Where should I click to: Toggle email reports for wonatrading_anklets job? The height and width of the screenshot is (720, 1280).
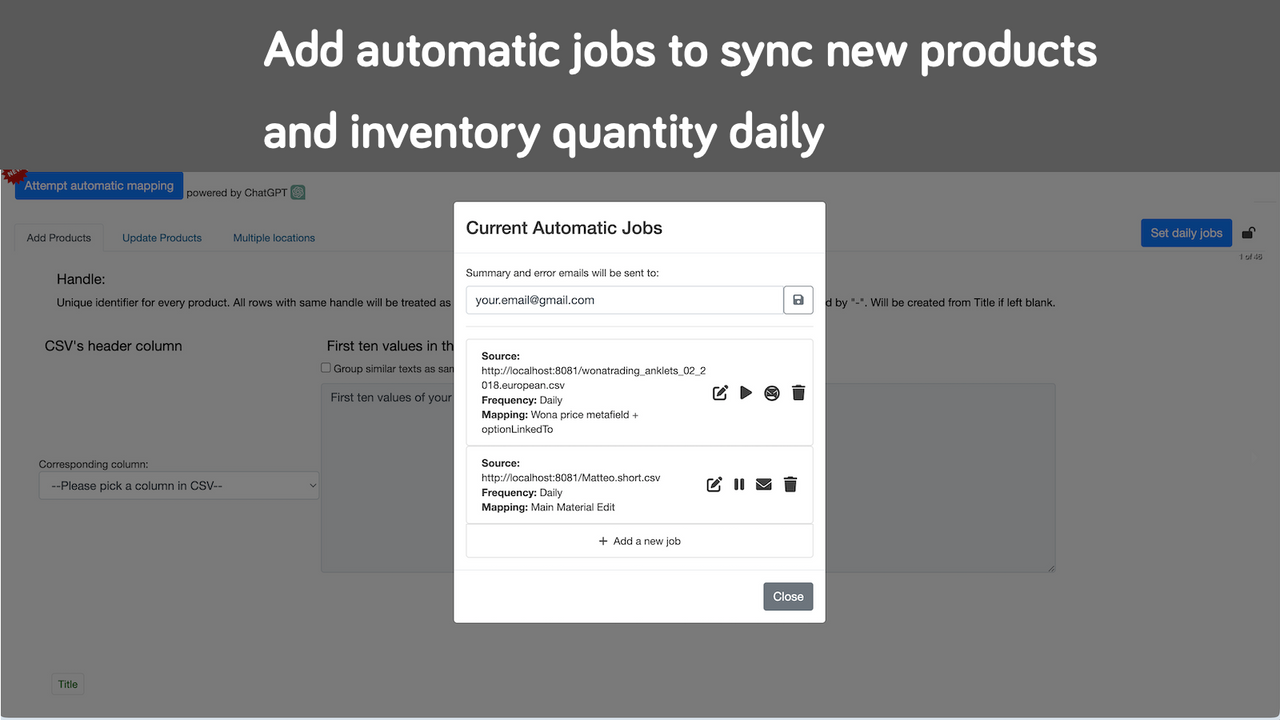tap(771, 393)
